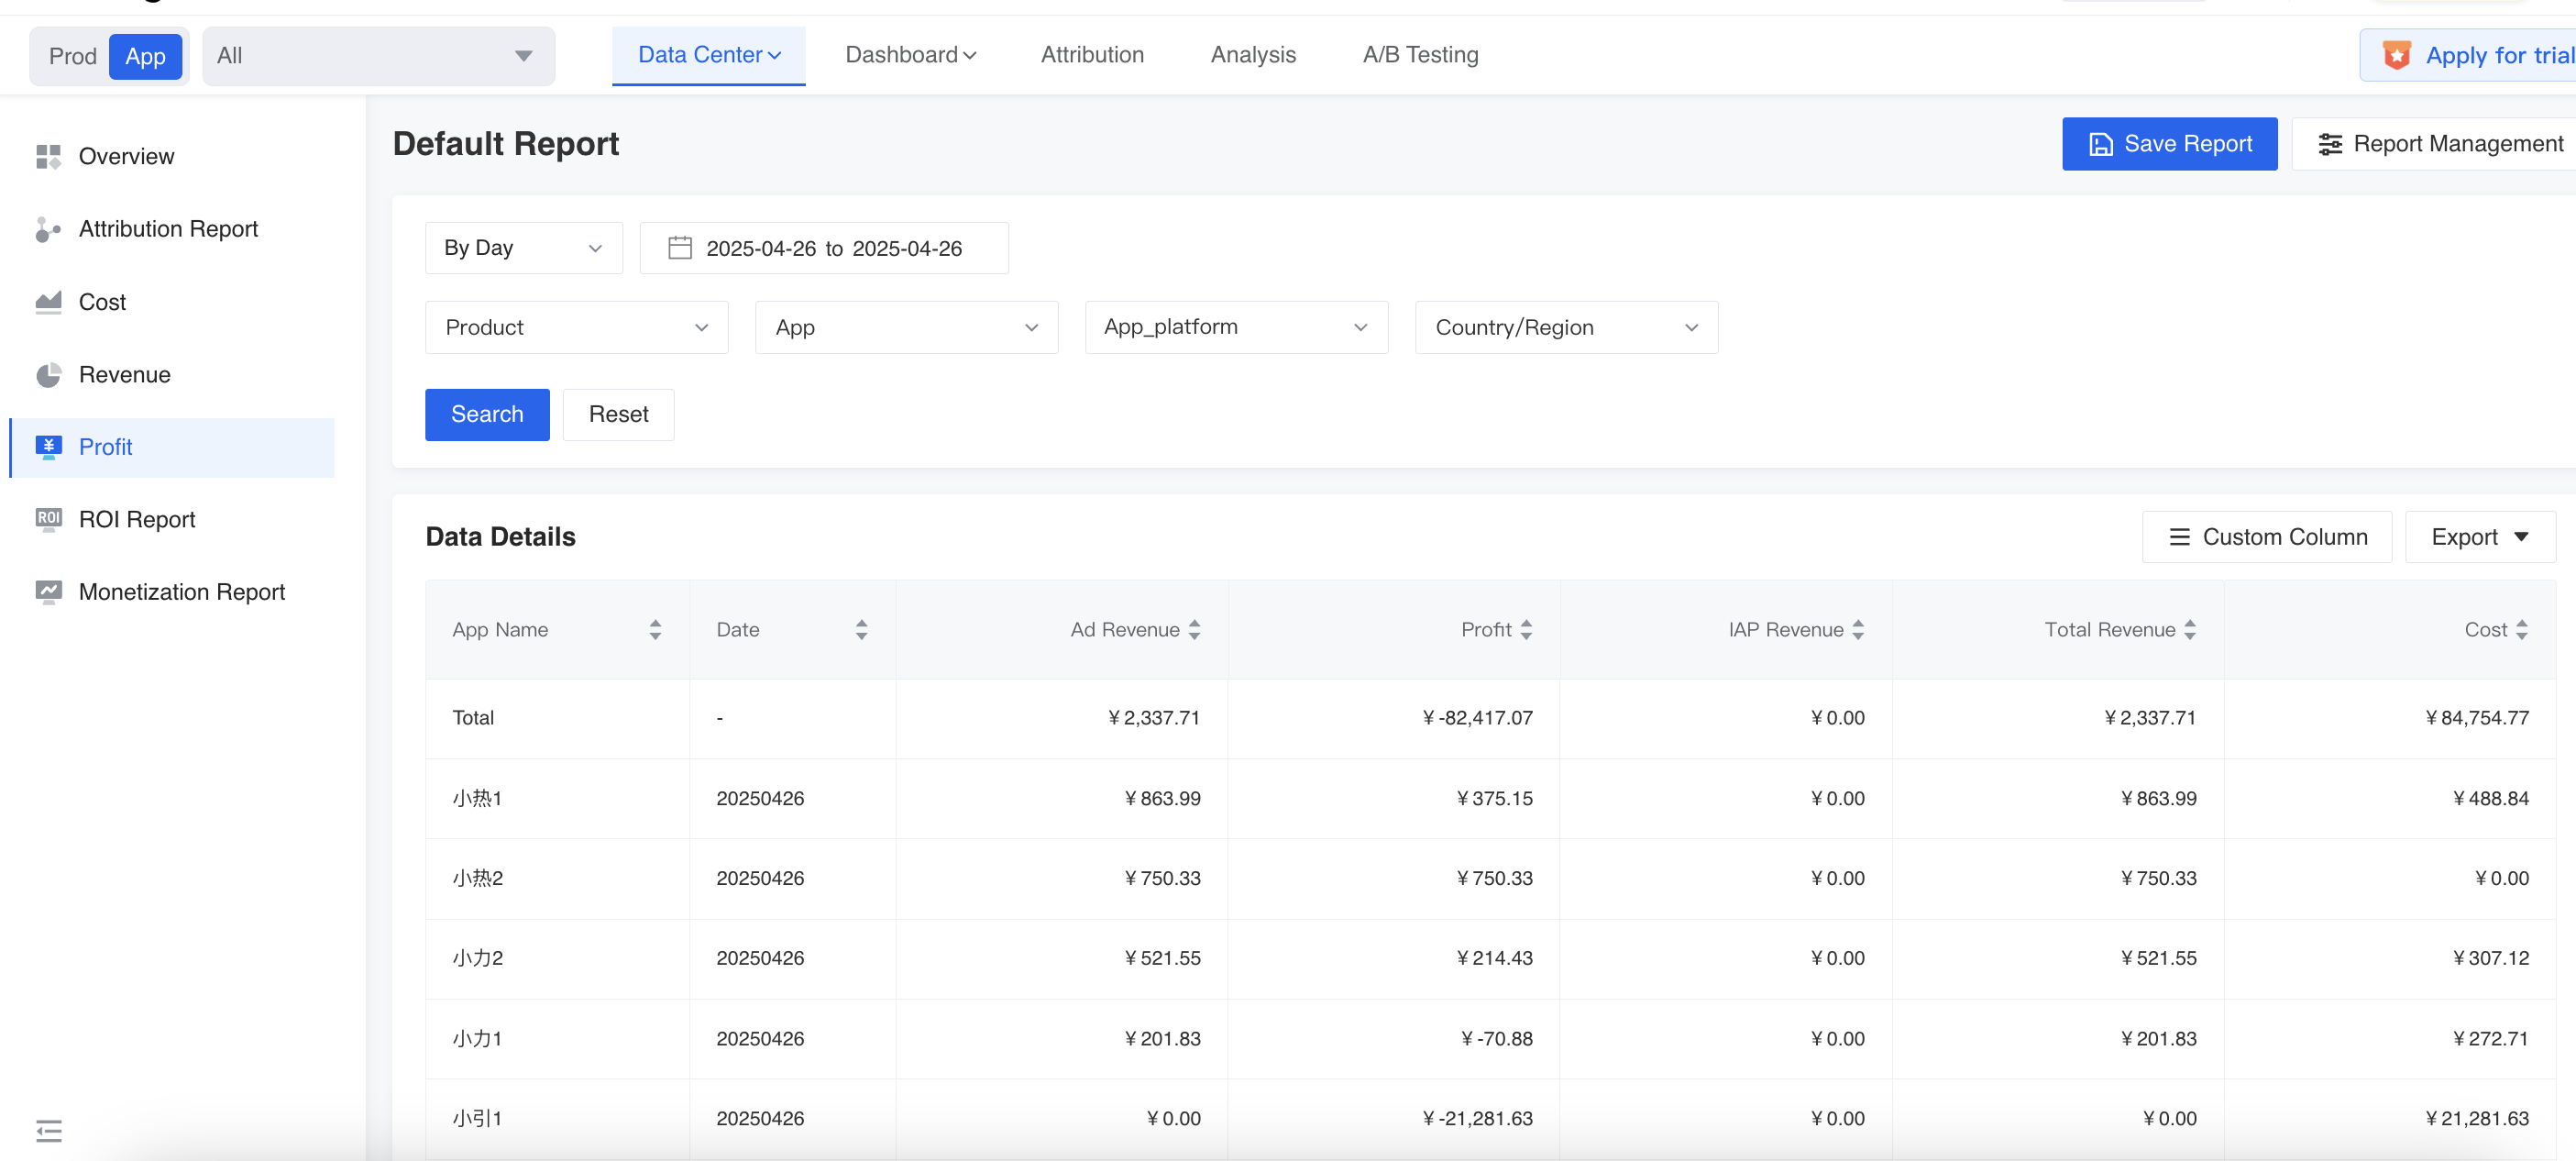Image resolution: width=2576 pixels, height=1161 pixels.
Task: Click the Search button
Action: [486, 414]
